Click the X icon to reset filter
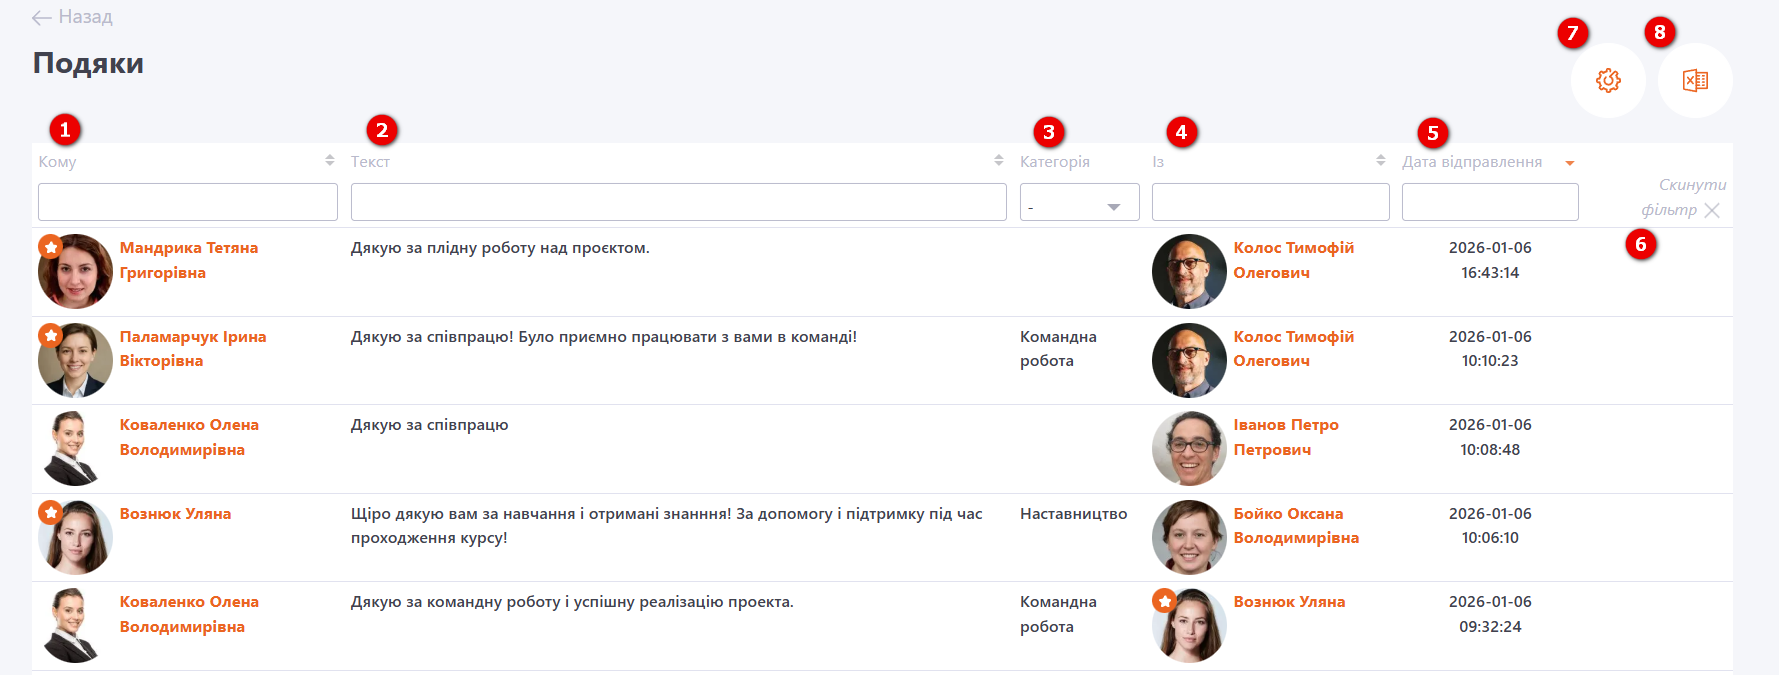 [1712, 210]
